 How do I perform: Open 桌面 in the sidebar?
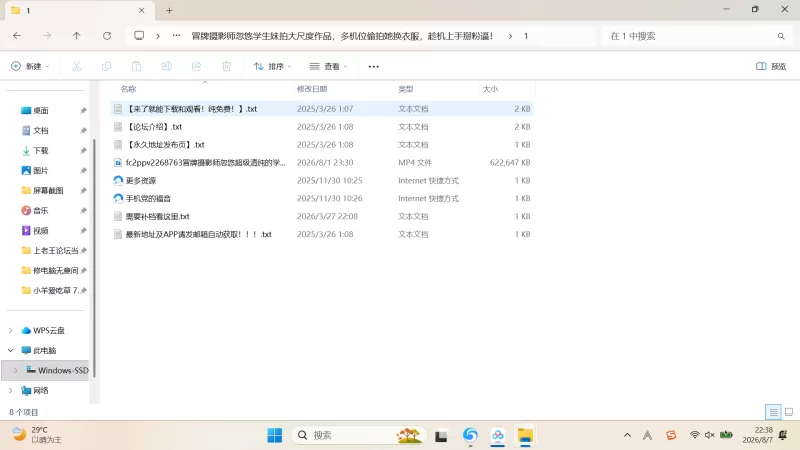pyautogui.click(x=41, y=111)
